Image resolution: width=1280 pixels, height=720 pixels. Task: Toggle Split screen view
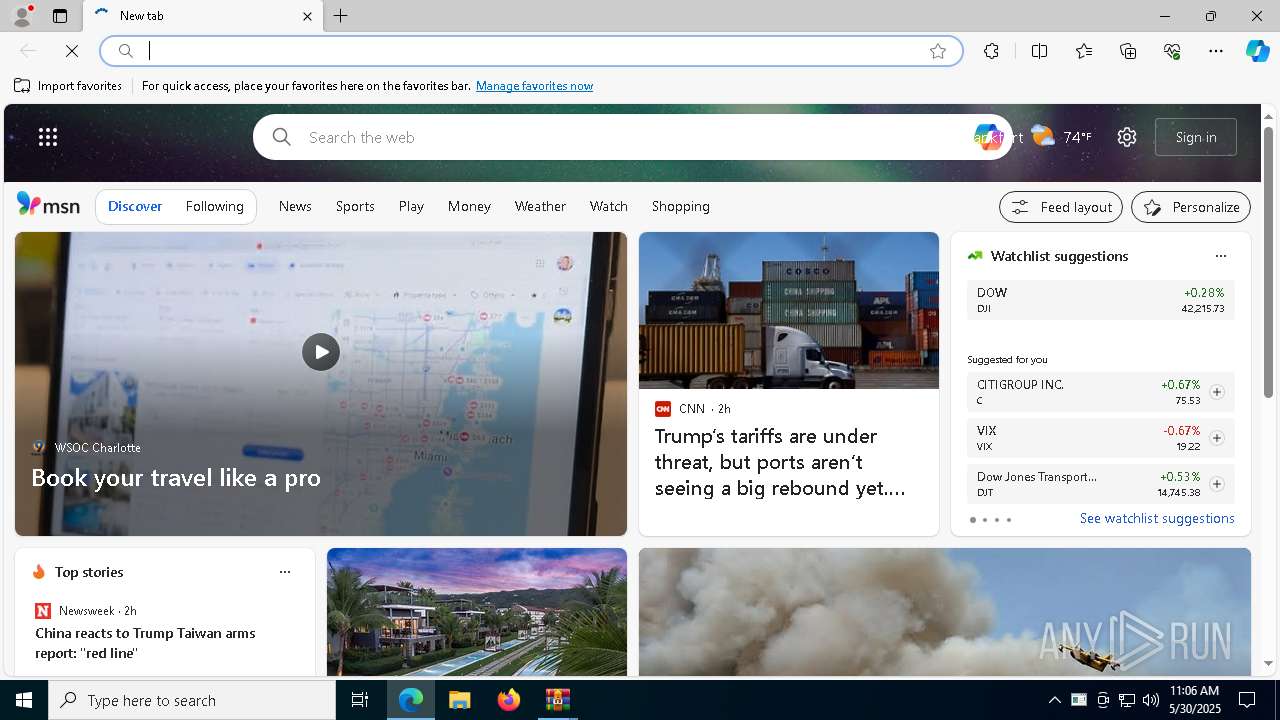click(1039, 51)
